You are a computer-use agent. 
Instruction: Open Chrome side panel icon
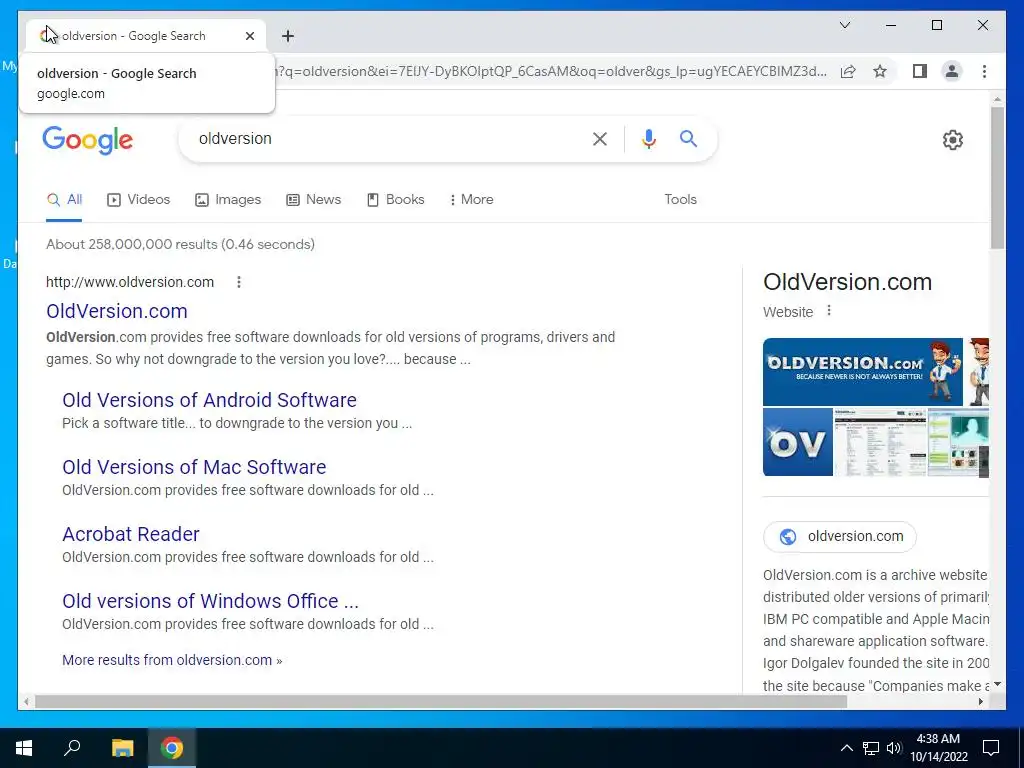920,71
